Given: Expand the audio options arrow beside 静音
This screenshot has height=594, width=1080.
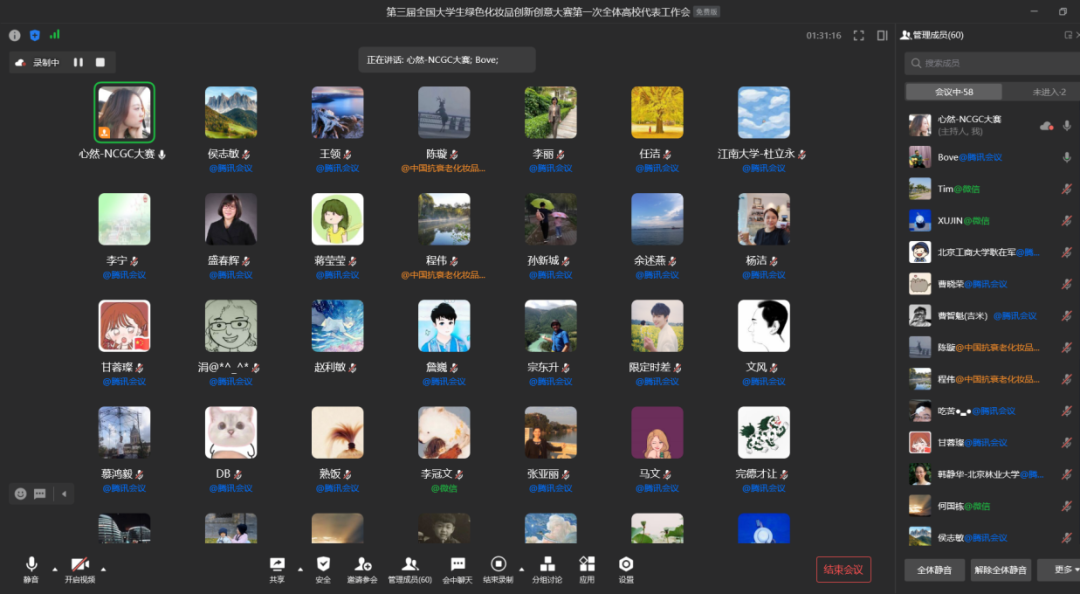Looking at the screenshot, I should [55, 569].
